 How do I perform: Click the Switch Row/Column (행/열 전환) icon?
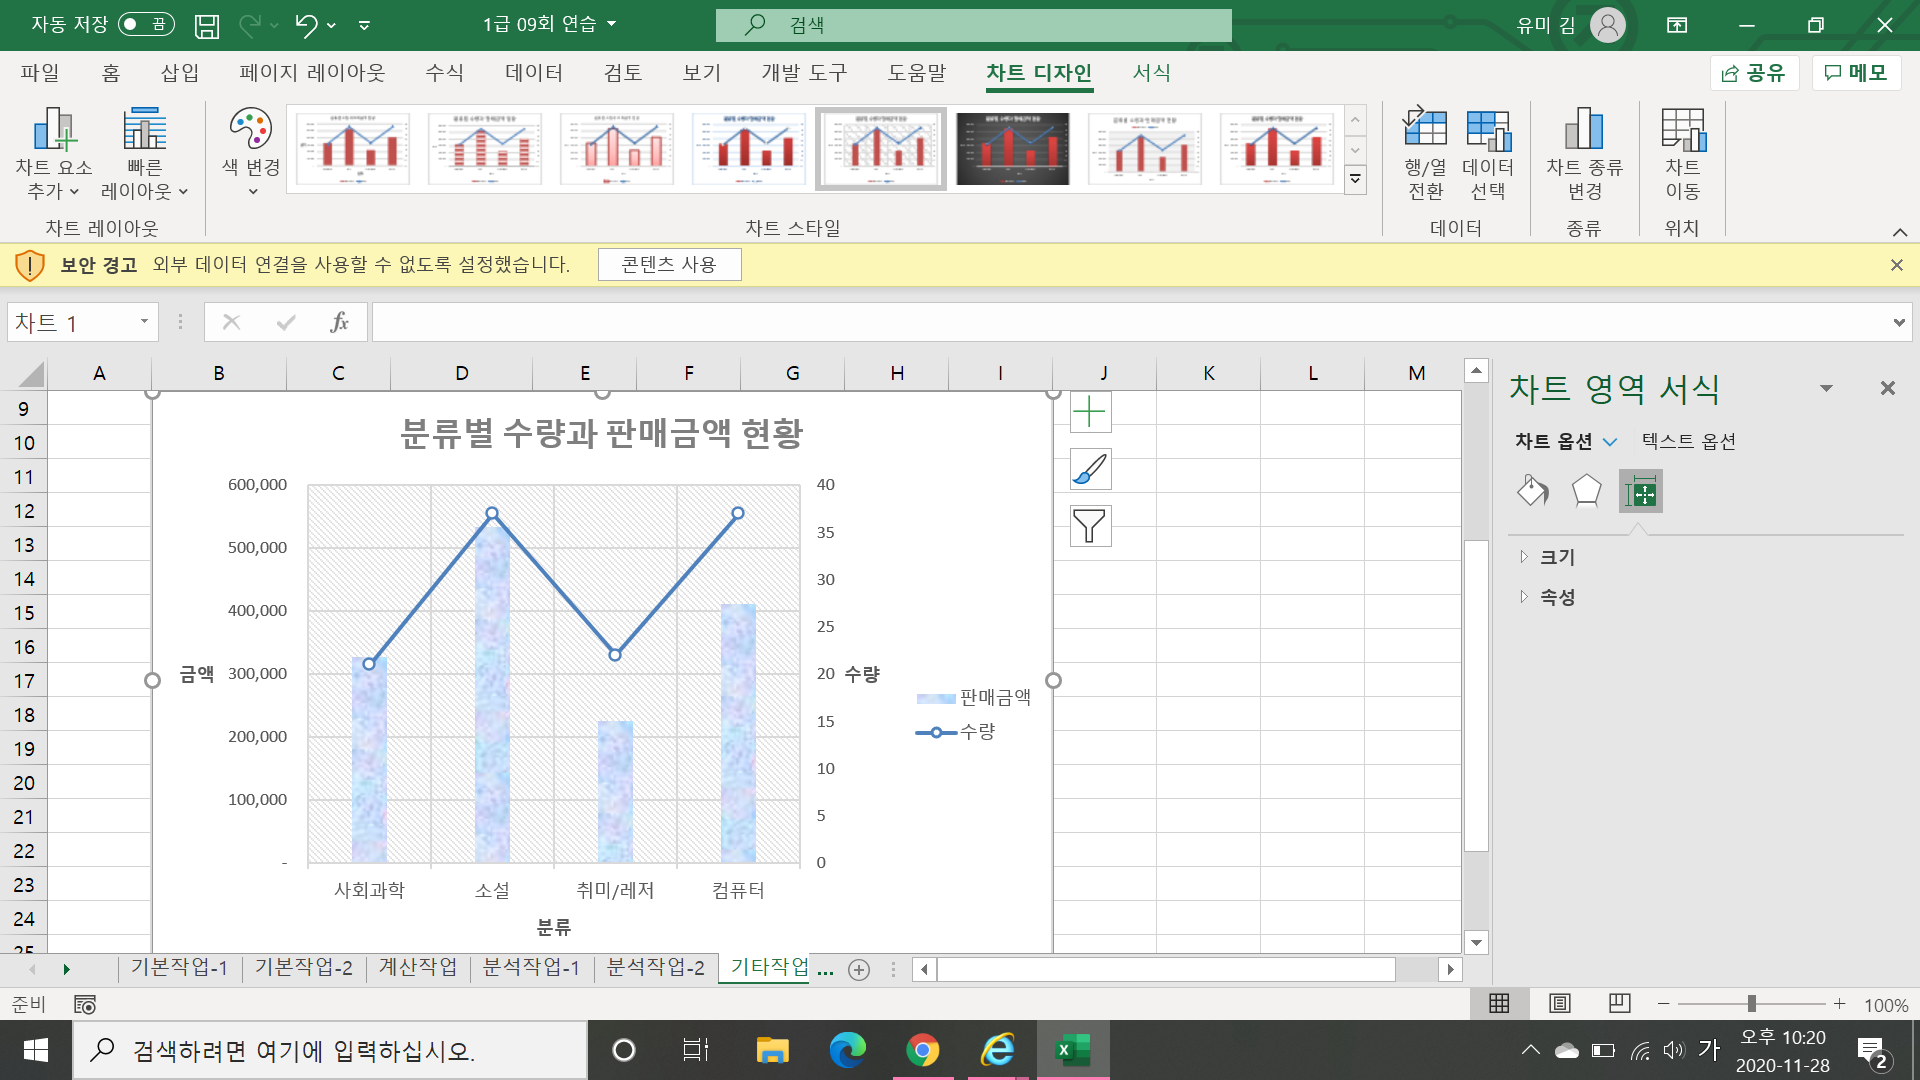tap(1425, 130)
